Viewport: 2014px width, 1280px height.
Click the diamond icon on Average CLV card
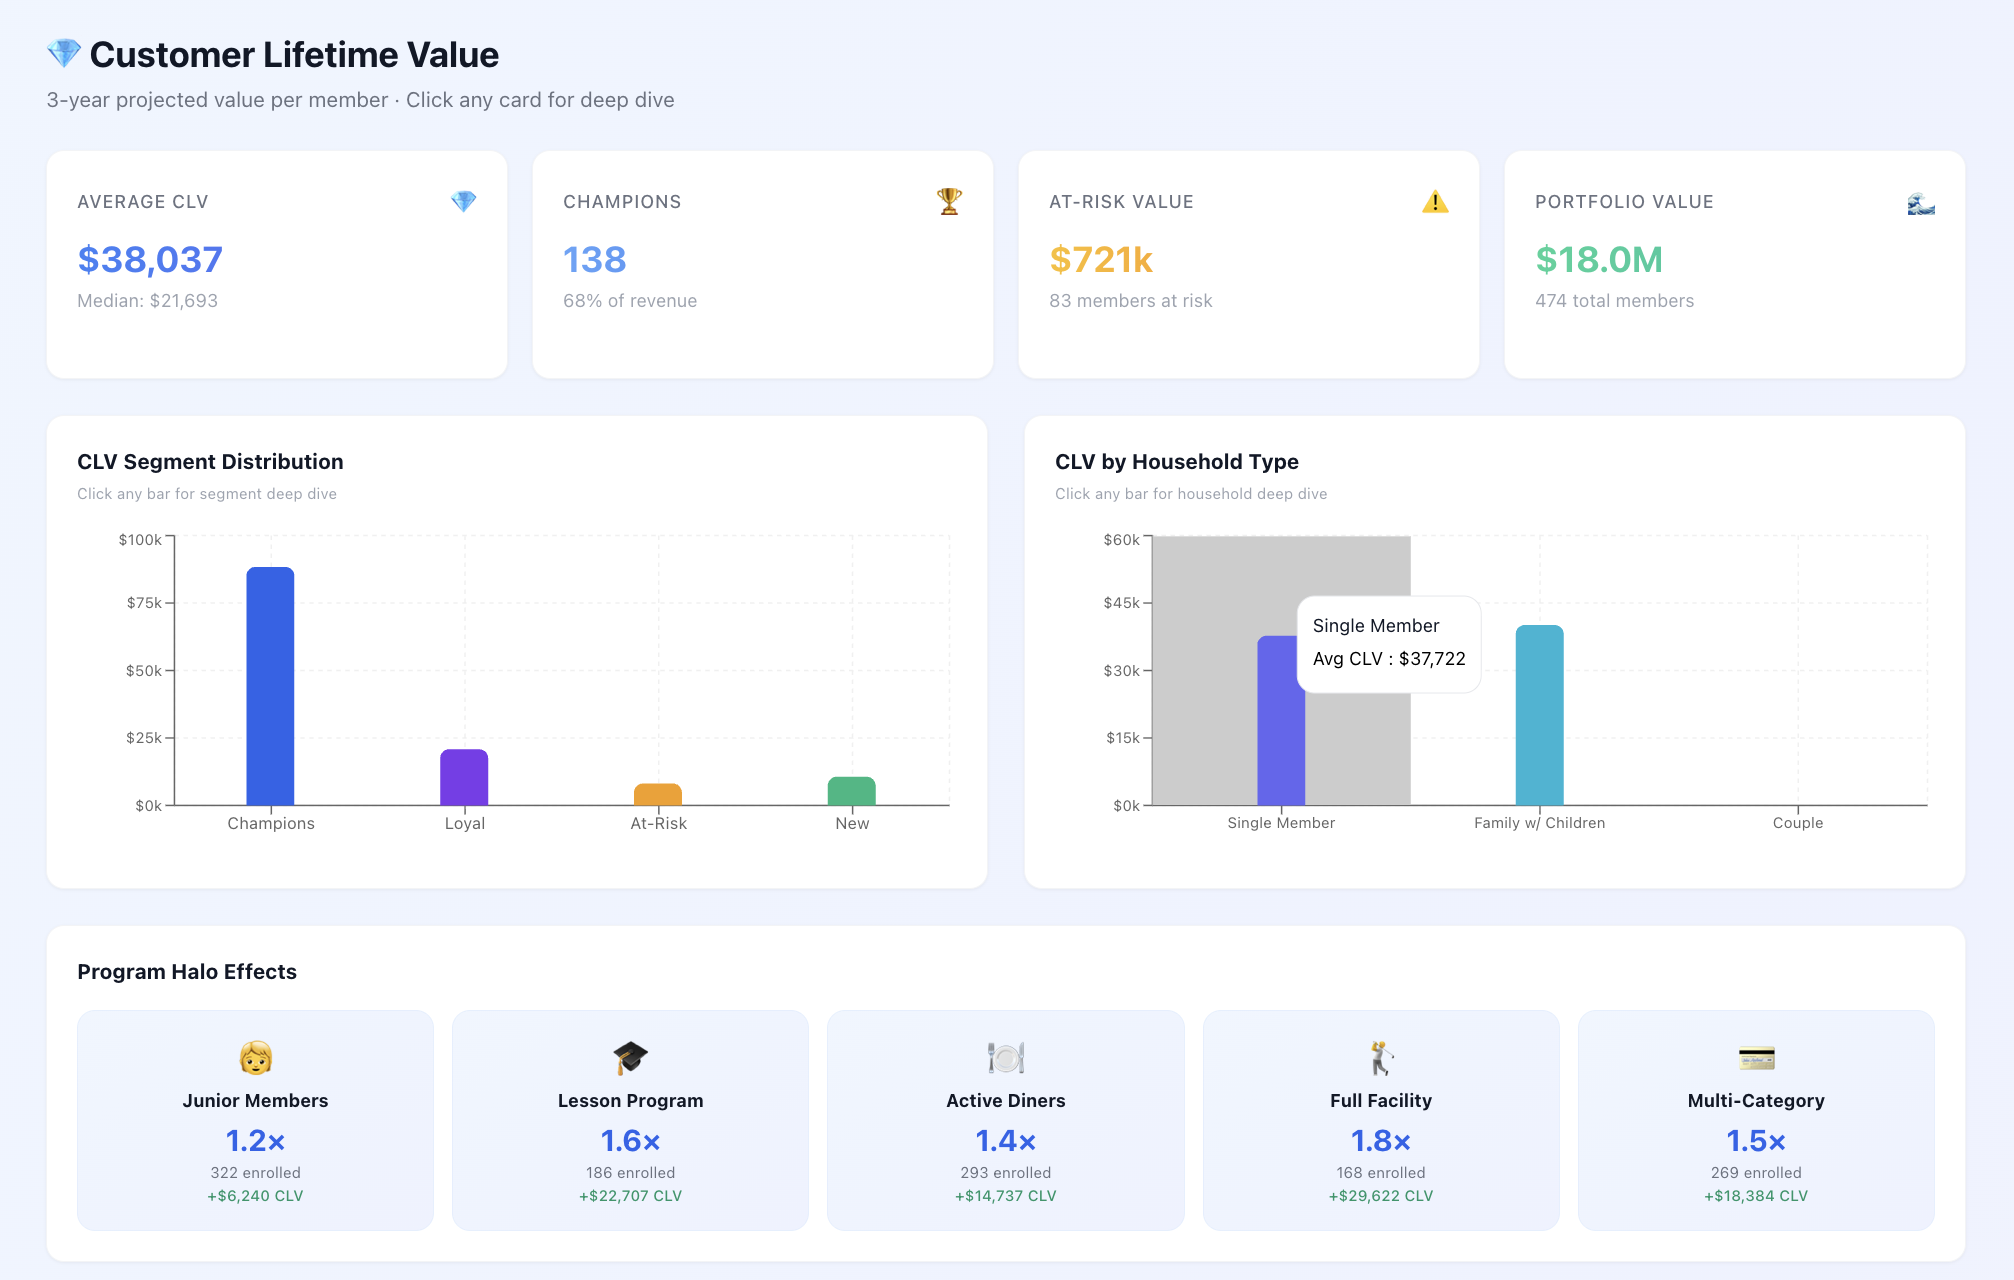(463, 201)
